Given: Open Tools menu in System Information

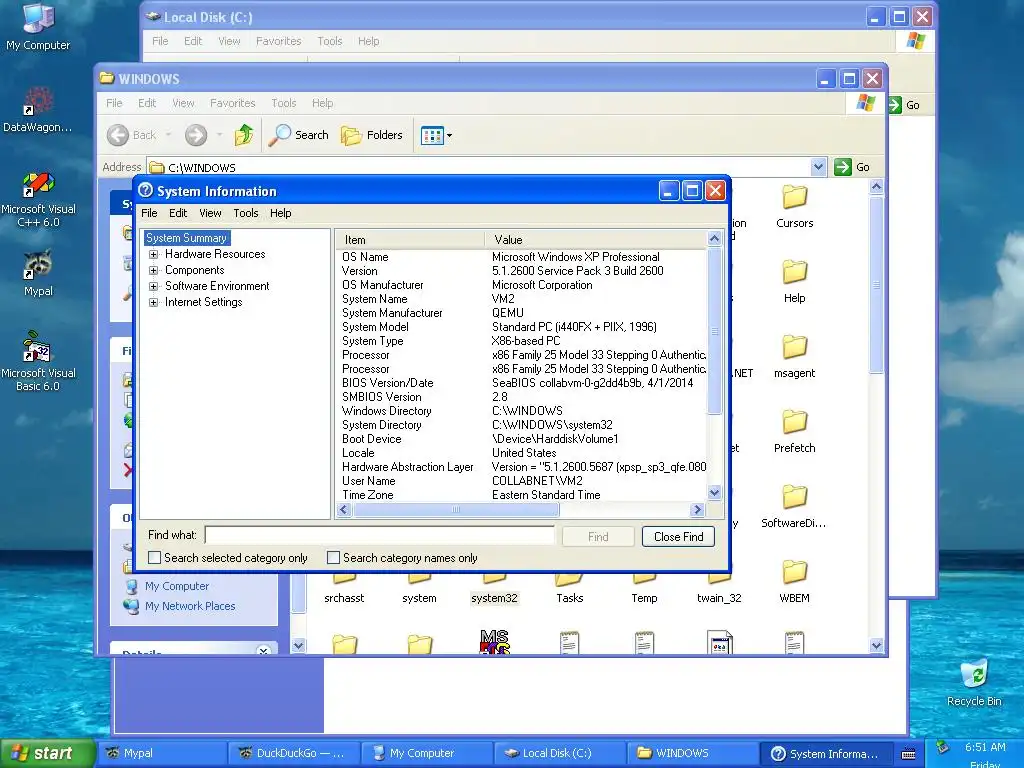Looking at the screenshot, I should point(246,213).
